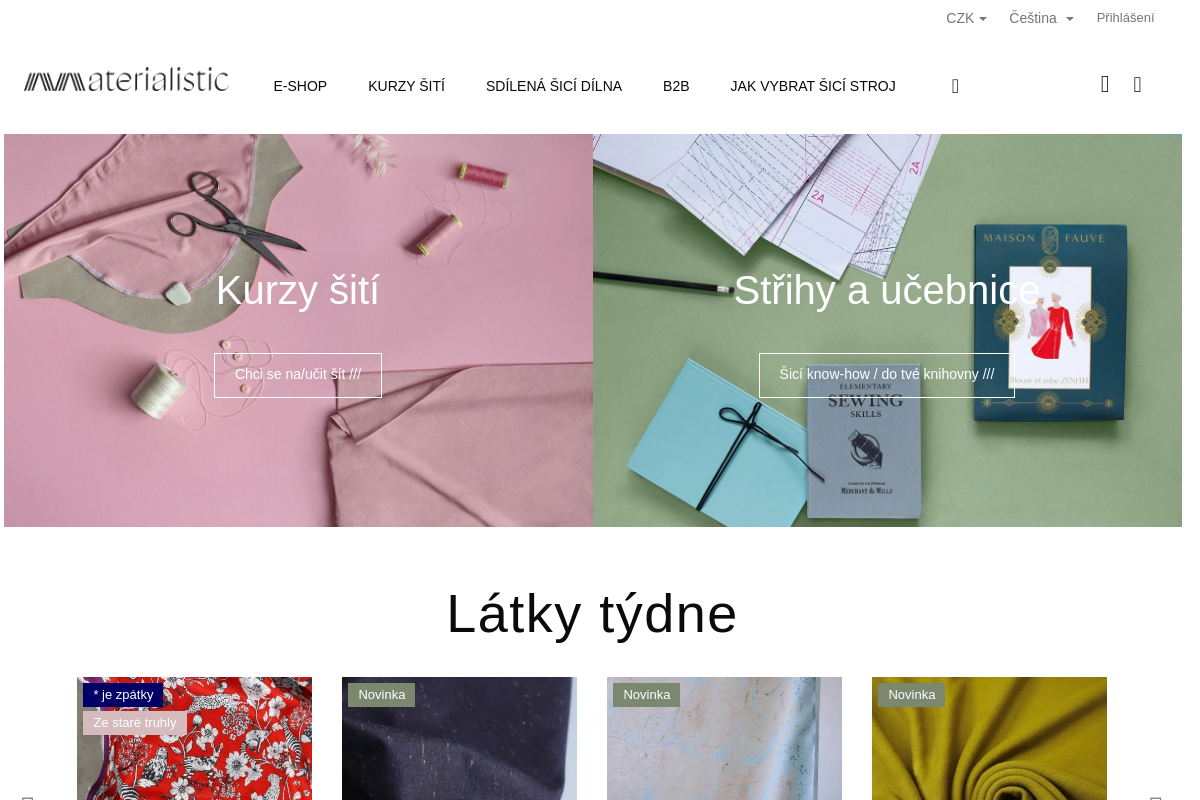Click the Novinka badge on the dark navy fabric
Image resolution: width=1200 pixels, height=800 pixels.
click(381, 695)
